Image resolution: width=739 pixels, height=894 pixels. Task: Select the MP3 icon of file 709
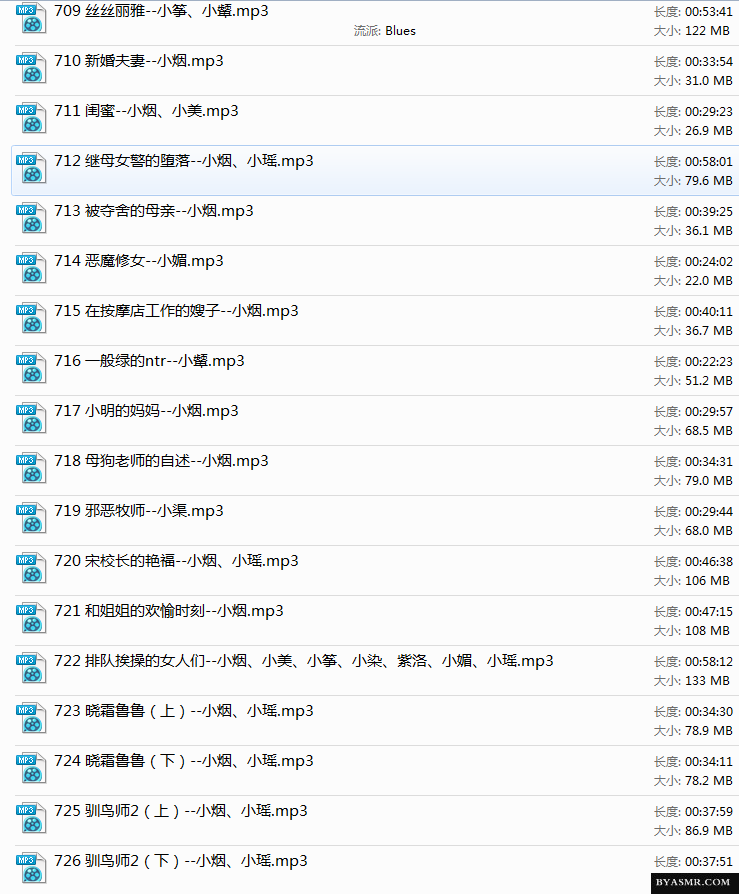pos(31,18)
